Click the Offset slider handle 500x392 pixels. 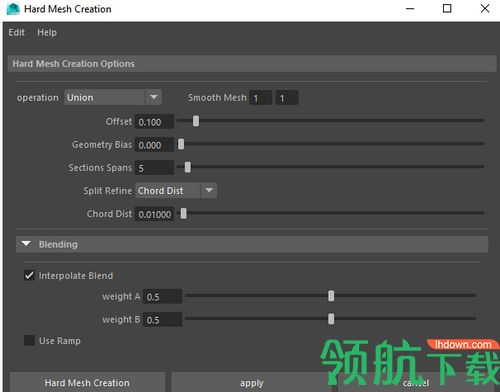pyautogui.click(x=196, y=121)
